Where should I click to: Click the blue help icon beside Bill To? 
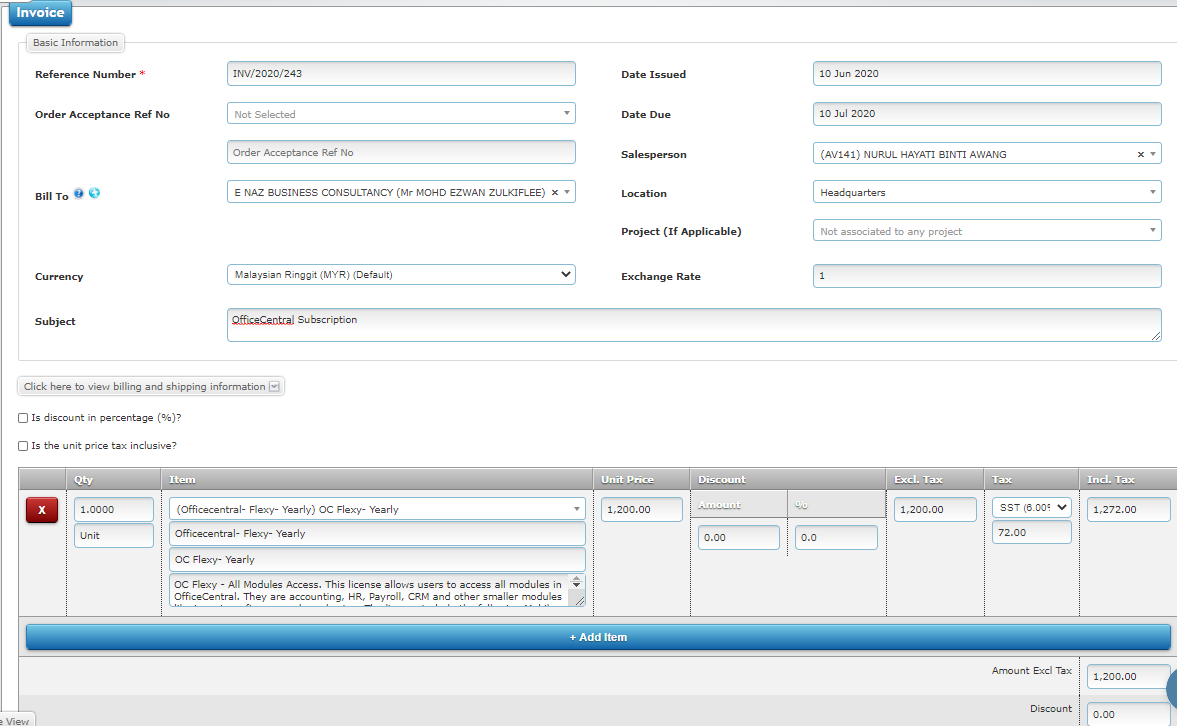tap(79, 194)
